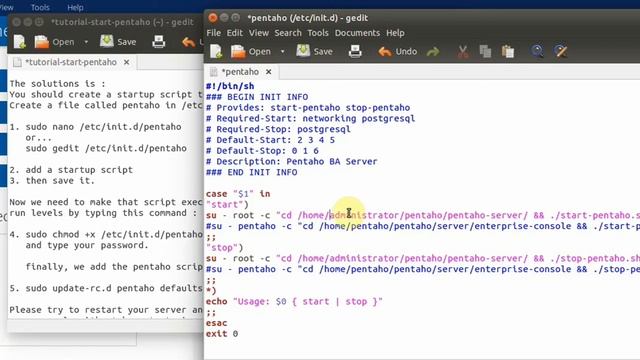This screenshot has width=640, height=360.
Task: Click the '### BEGIN INIT INFO' line
Action: pos(257,97)
